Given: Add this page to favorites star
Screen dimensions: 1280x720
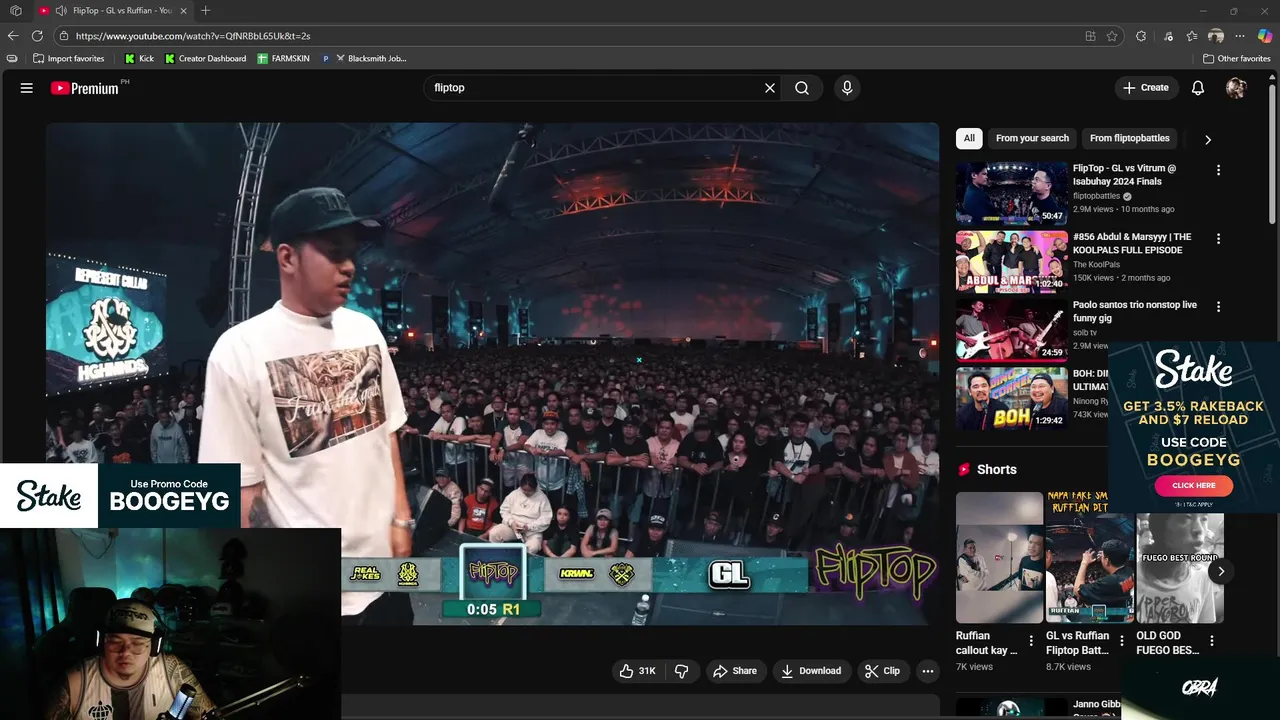Looking at the screenshot, I should tap(1112, 36).
